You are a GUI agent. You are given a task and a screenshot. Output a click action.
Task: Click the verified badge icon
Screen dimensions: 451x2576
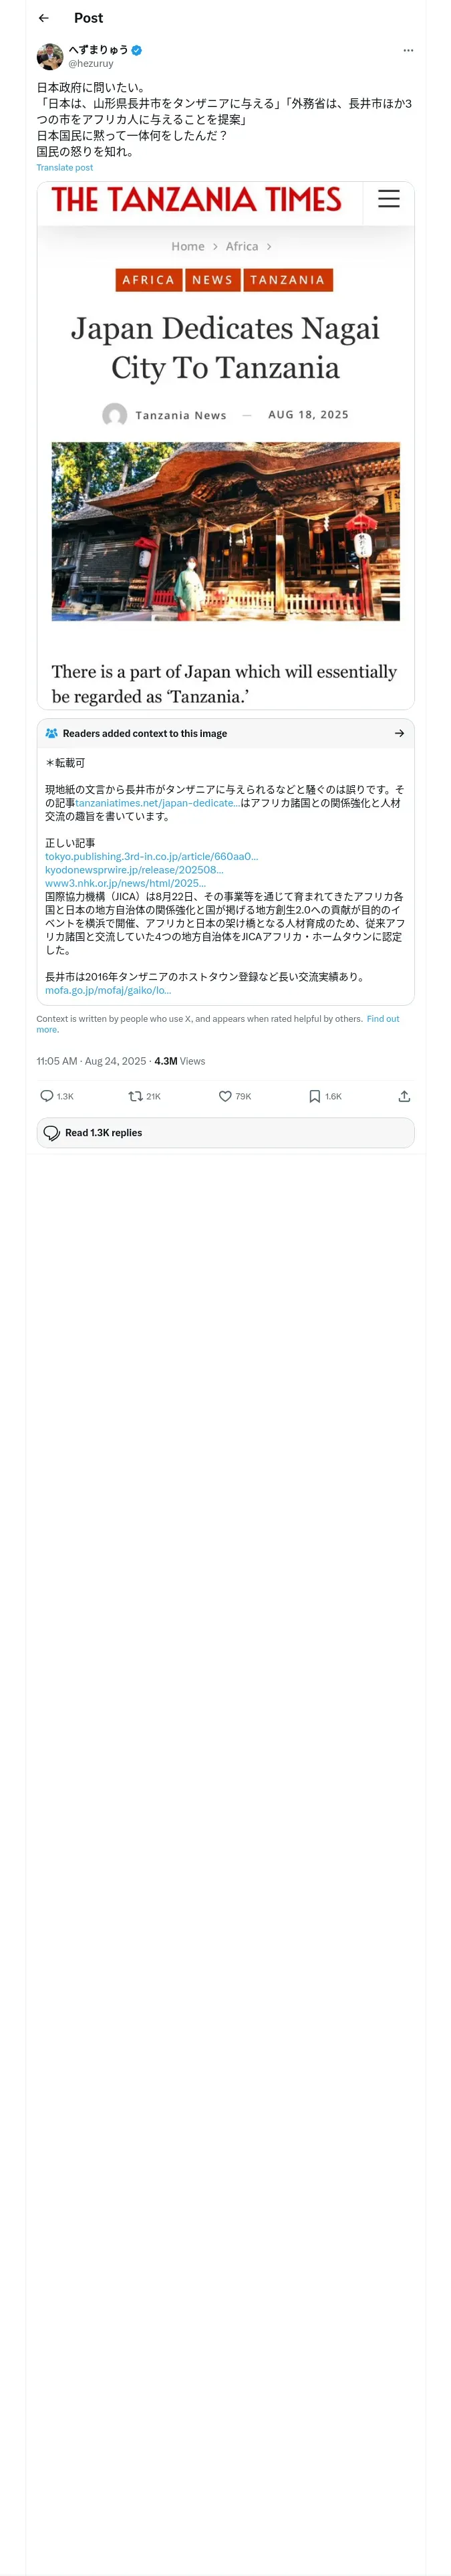coord(137,49)
